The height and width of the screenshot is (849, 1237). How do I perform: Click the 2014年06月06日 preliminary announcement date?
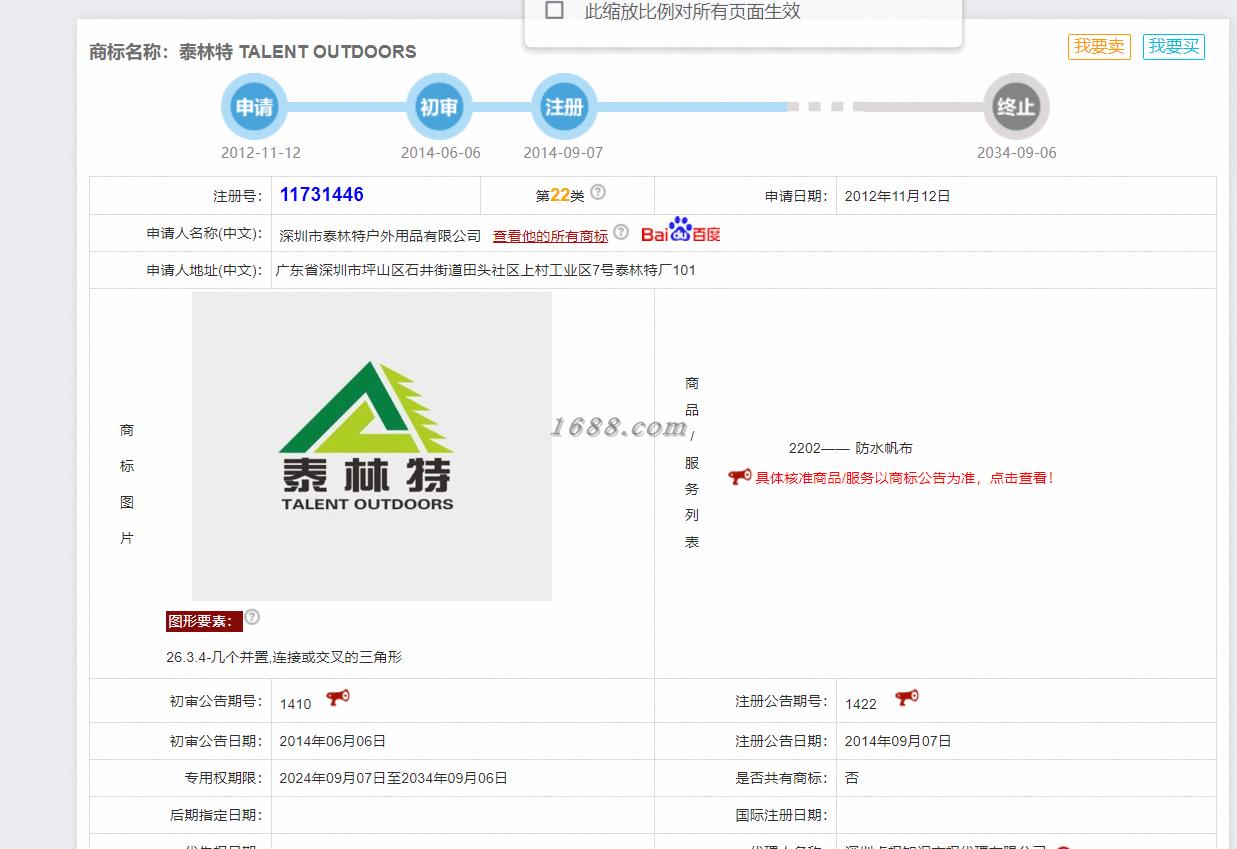click(x=333, y=741)
